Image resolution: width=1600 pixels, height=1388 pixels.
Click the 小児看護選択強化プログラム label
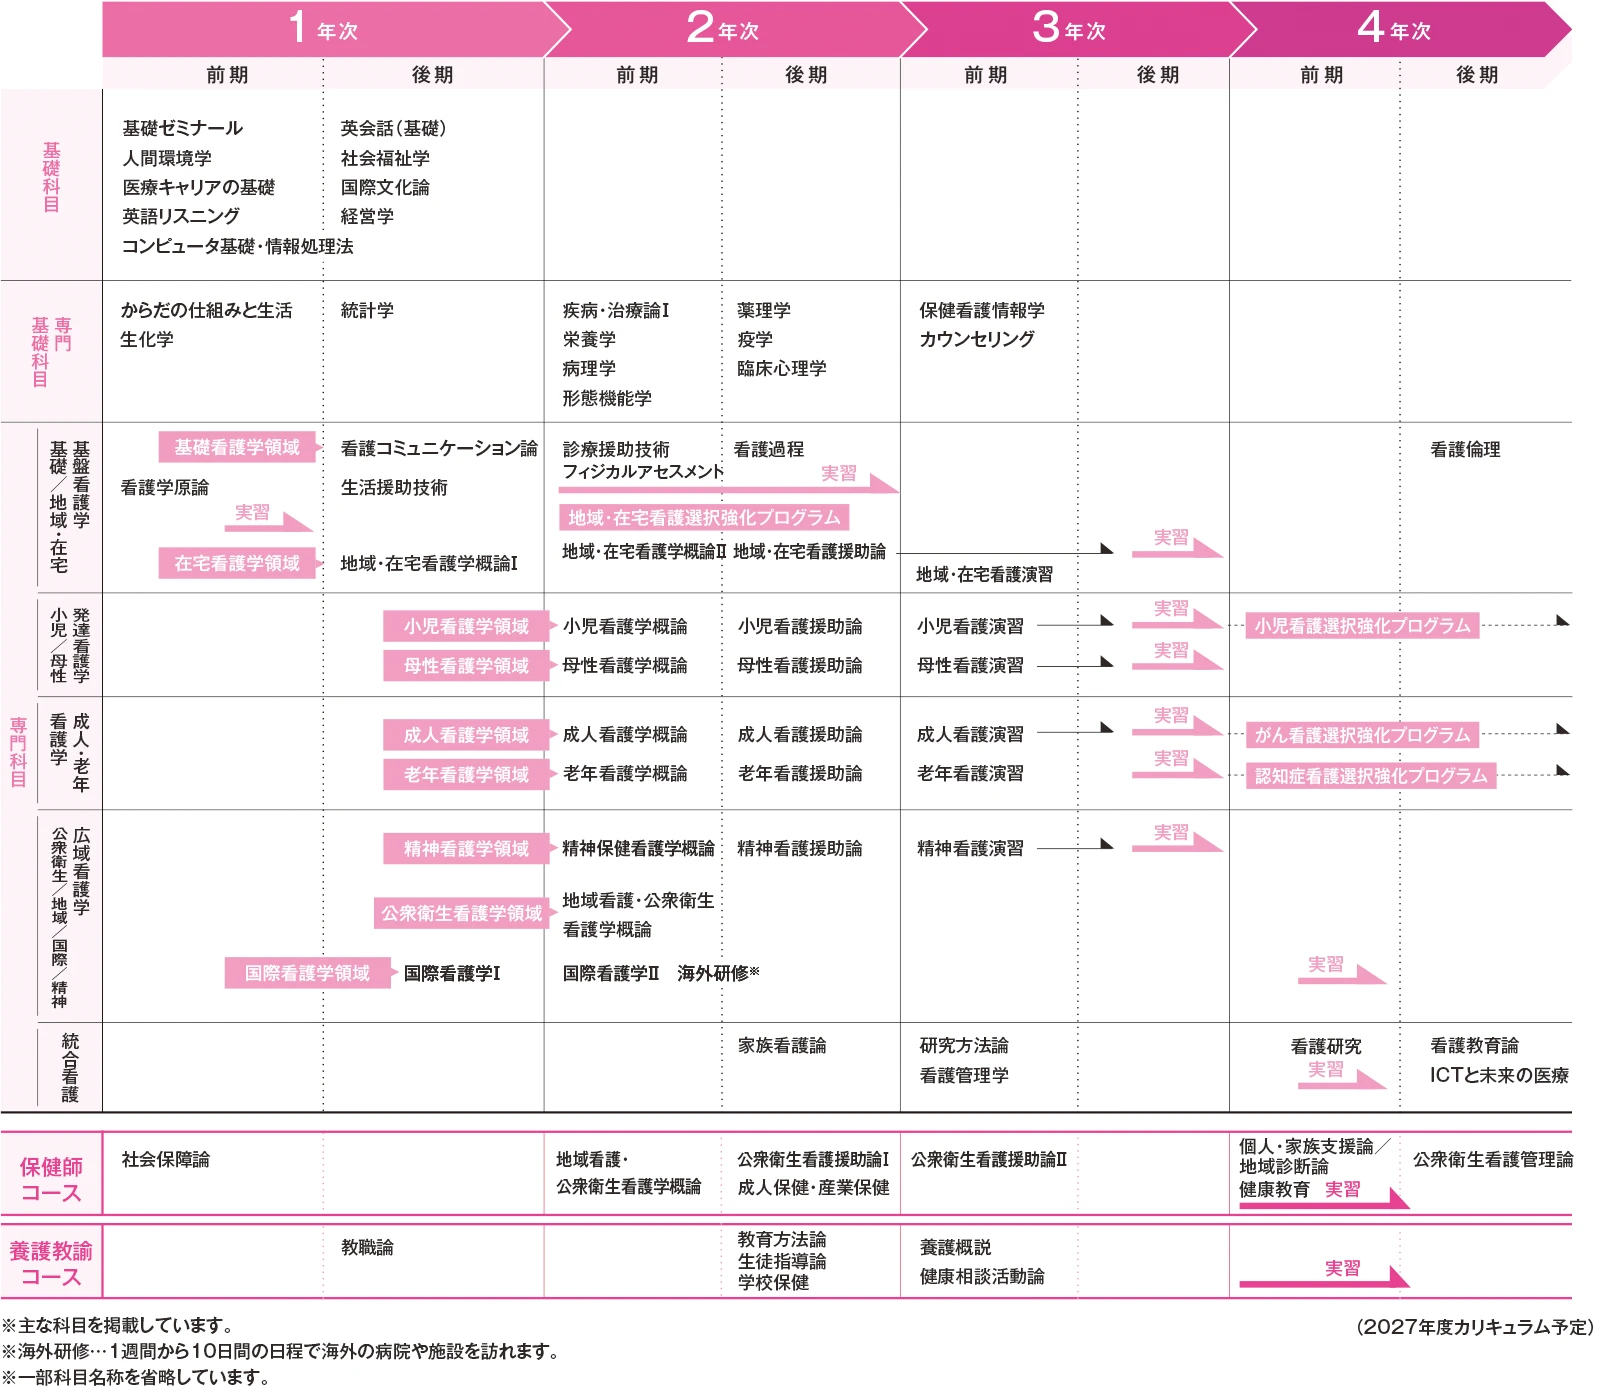click(x=1362, y=626)
